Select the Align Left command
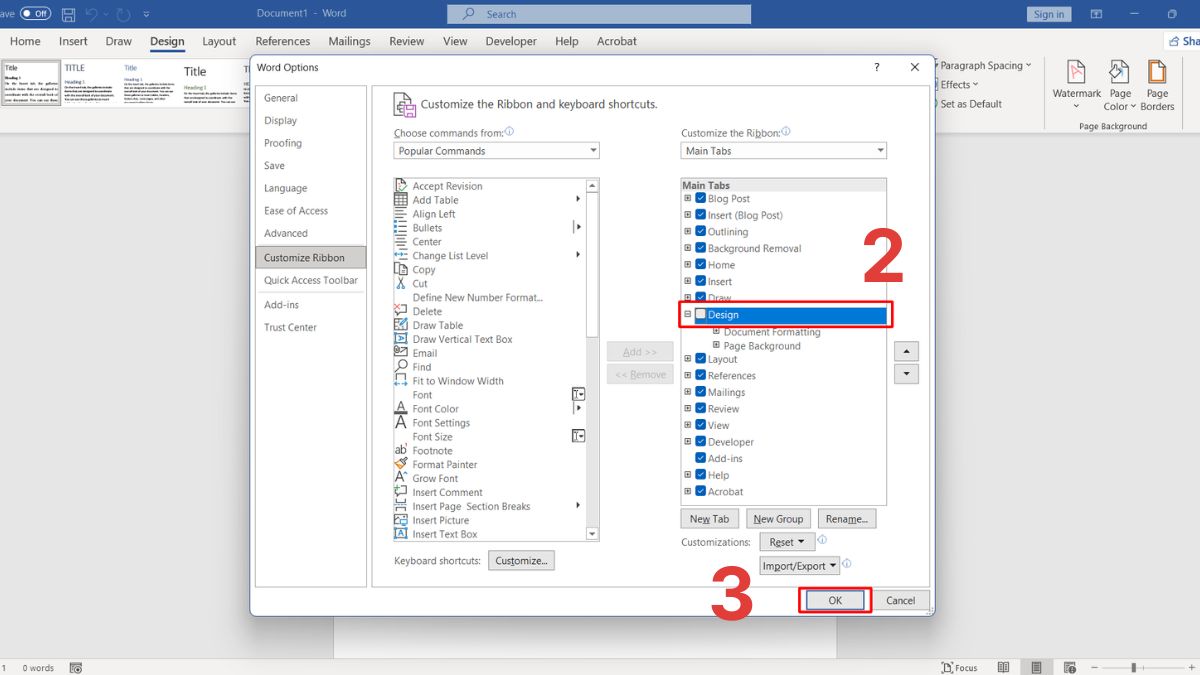Image resolution: width=1200 pixels, height=675 pixels. pyautogui.click(x=433, y=214)
